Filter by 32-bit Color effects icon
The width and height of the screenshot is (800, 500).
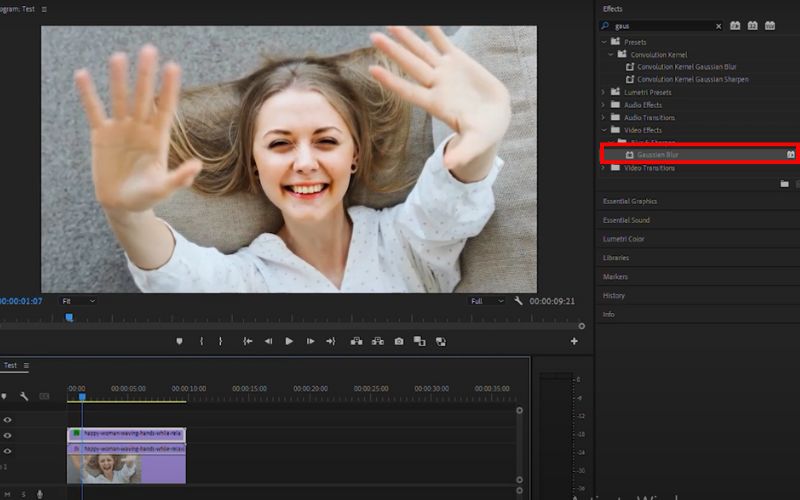coord(753,26)
